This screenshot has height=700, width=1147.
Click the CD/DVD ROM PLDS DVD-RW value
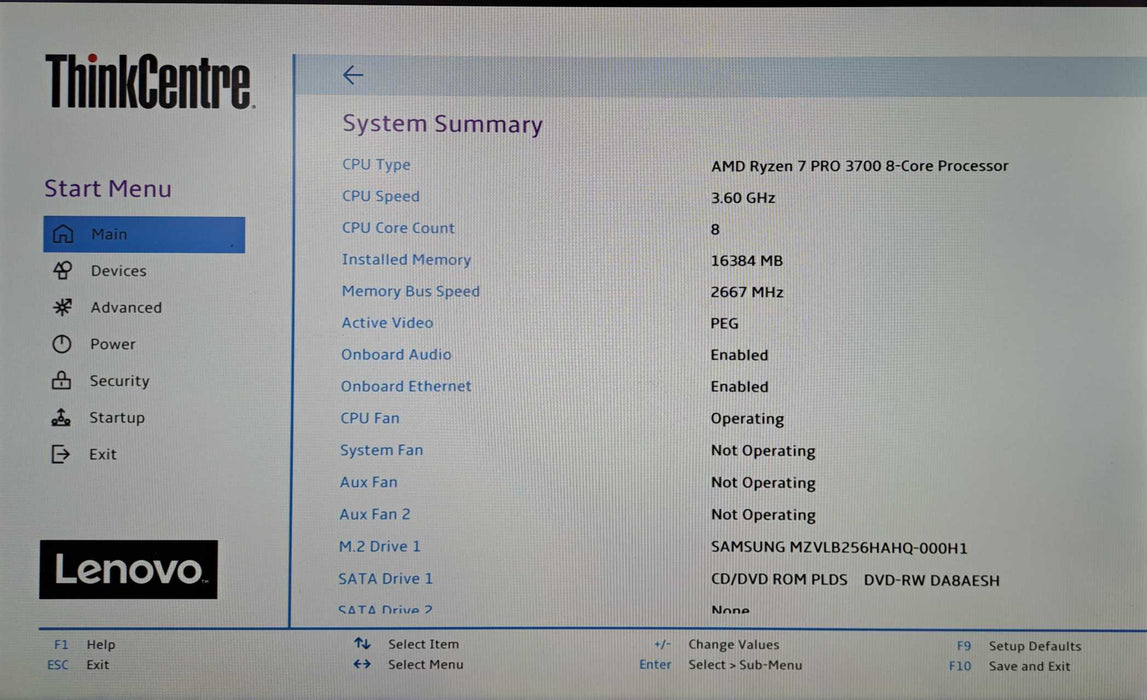(855, 580)
